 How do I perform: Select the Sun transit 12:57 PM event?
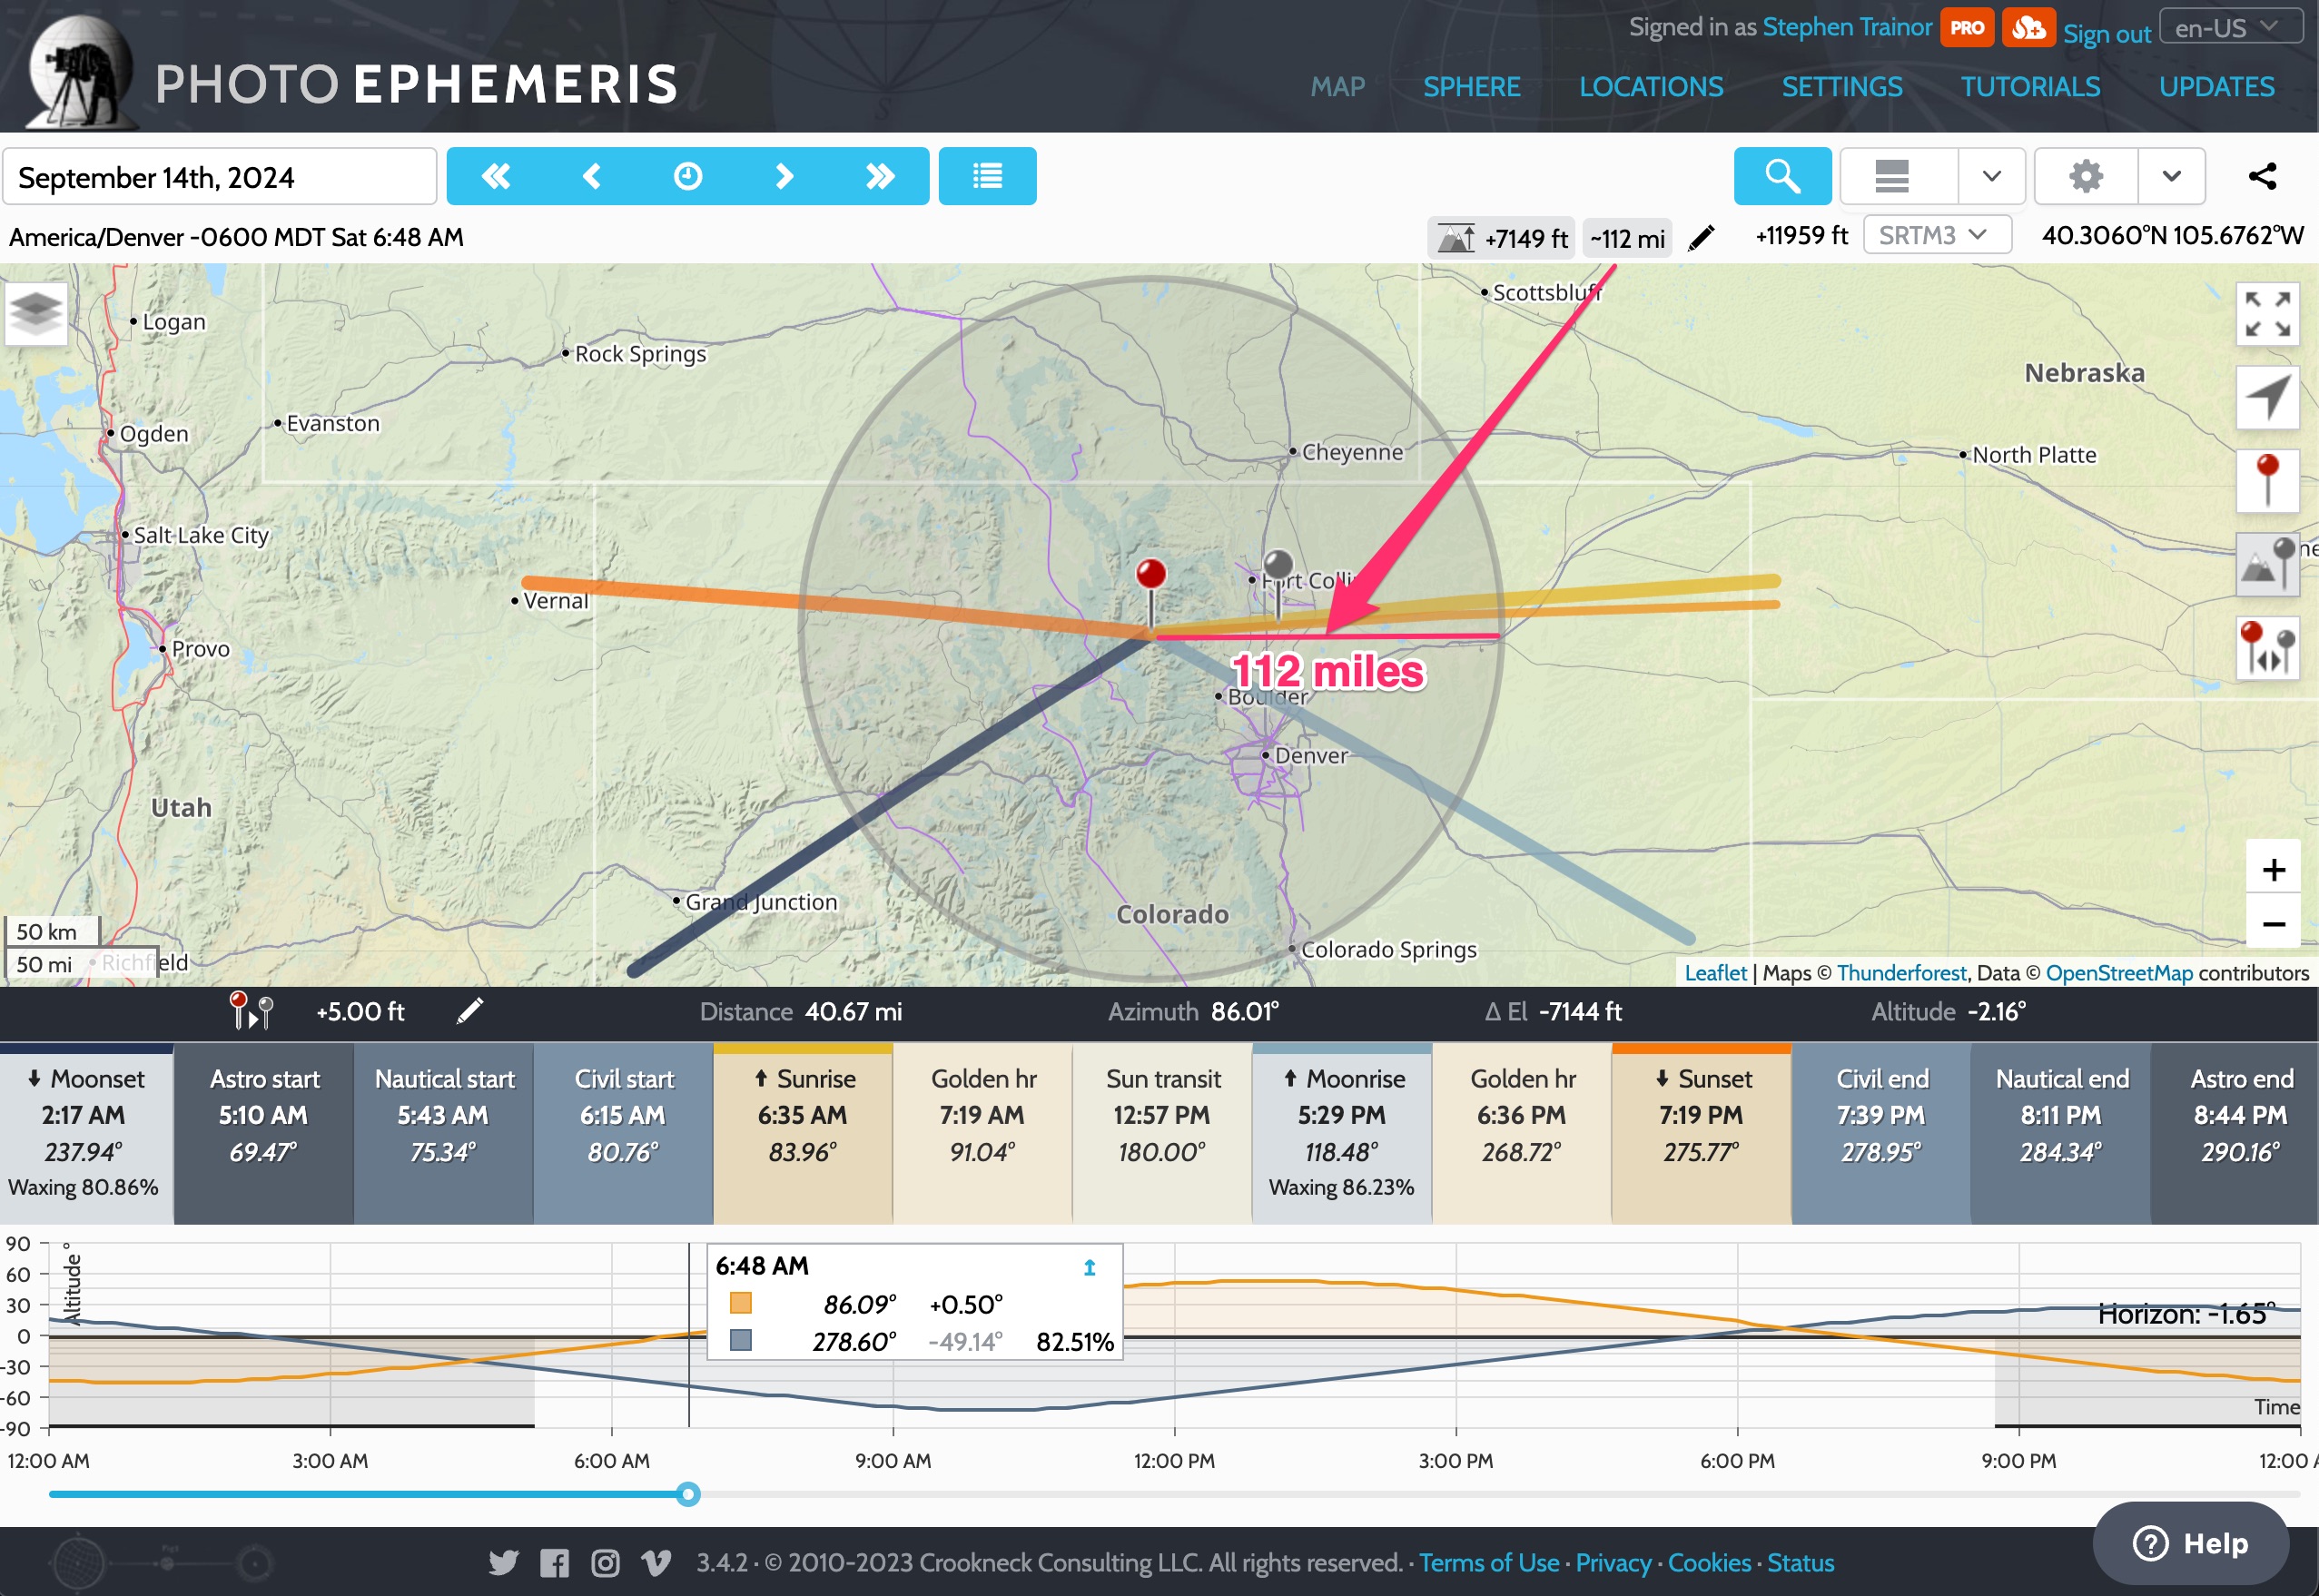(1162, 1133)
